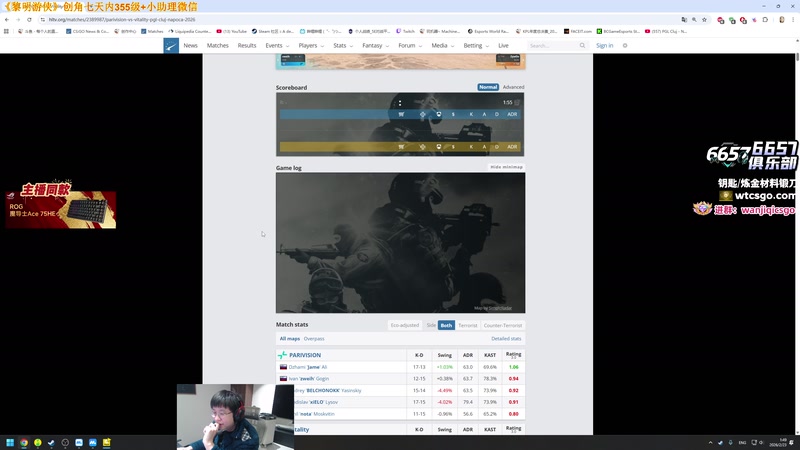800x450 pixels.
Task: Select Terrorist side in match stats
Action: [x=467, y=325]
